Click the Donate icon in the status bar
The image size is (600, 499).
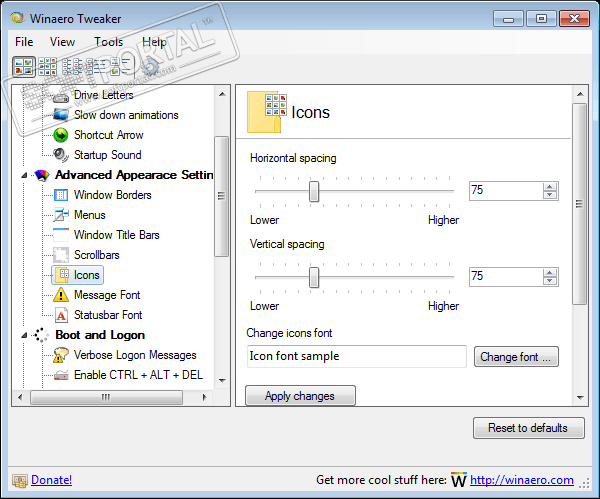pyautogui.click(x=20, y=480)
